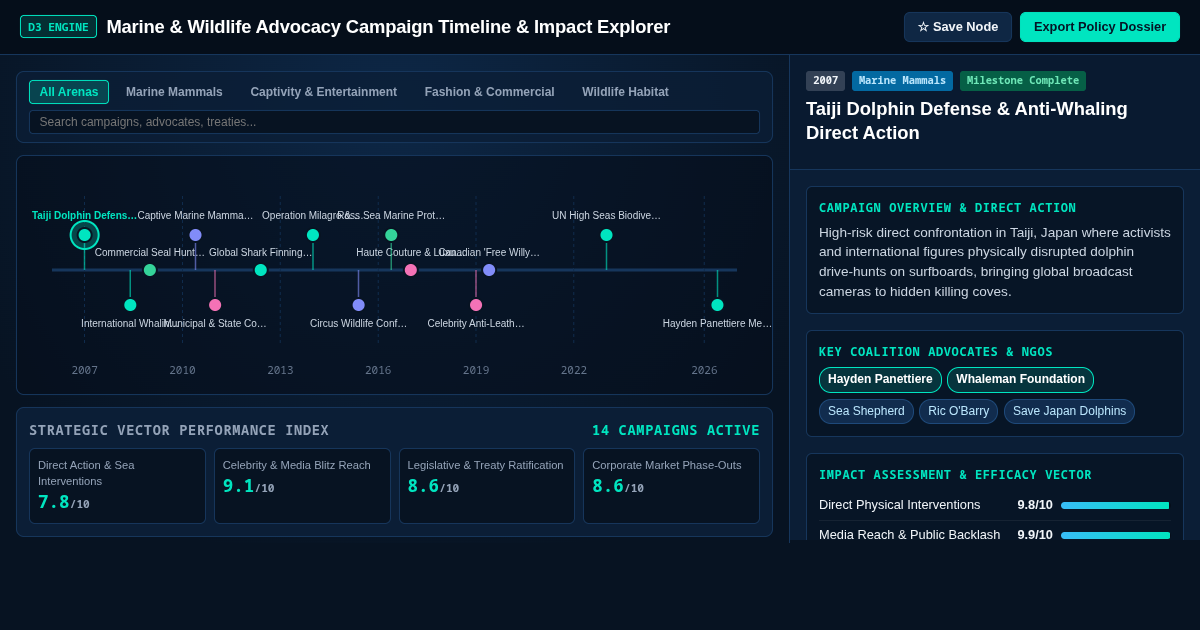Viewport: 1200px width, 630px height.
Task: Select the Ross Sea Marine Protection node
Action: (391, 235)
